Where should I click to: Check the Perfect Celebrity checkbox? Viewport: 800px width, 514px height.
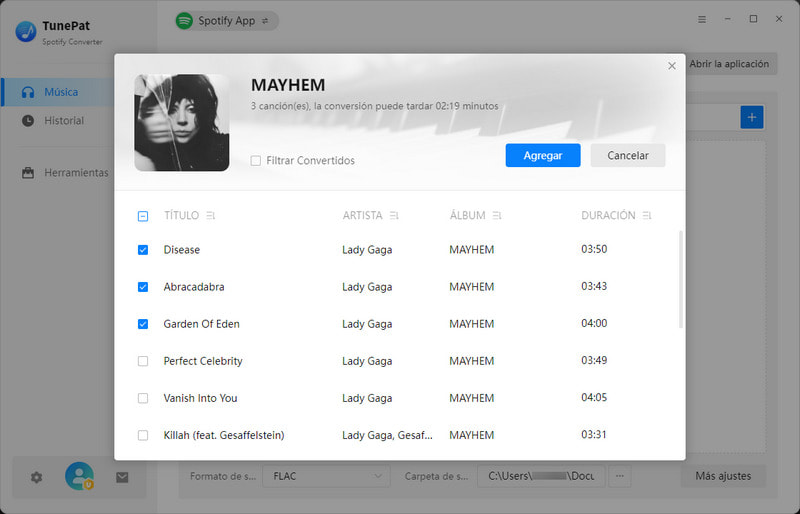tap(143, 361)
